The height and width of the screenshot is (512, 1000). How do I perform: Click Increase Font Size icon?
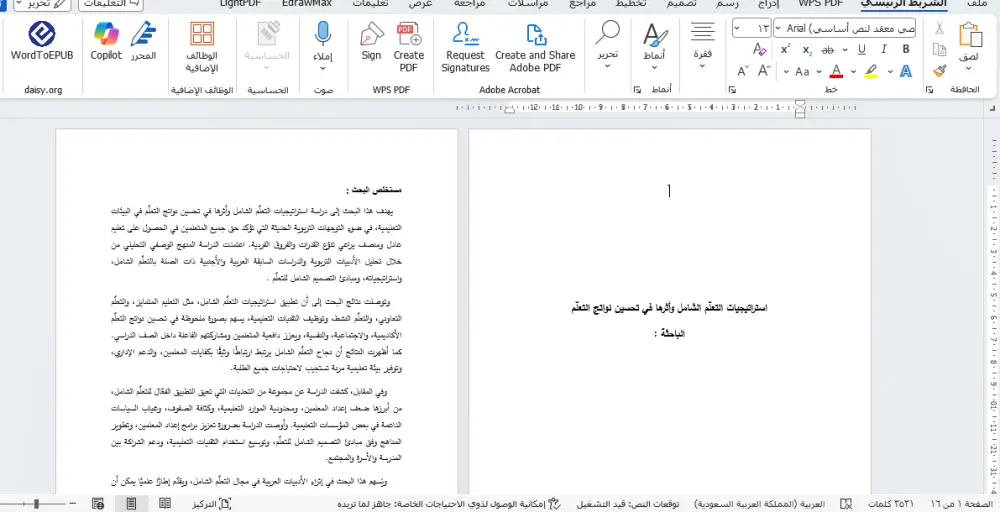click(764, 71)
